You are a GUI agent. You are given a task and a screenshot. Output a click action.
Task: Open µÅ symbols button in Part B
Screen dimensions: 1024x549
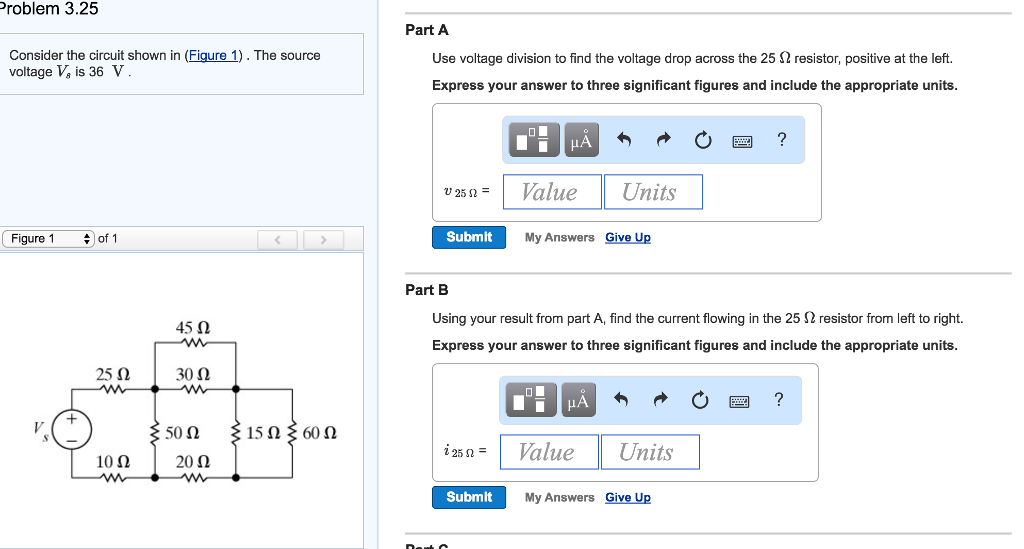pyautogui.click(x=579, y=400)
